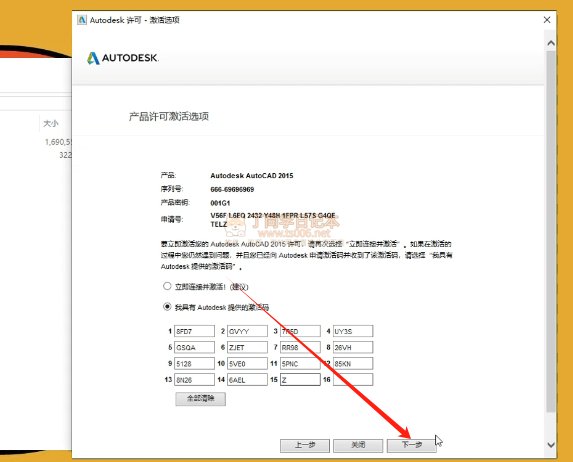The width and height of the screenshot is (573, 462).
Task: Click activation code field 5 containing GSQA
Action: (194, 347)
